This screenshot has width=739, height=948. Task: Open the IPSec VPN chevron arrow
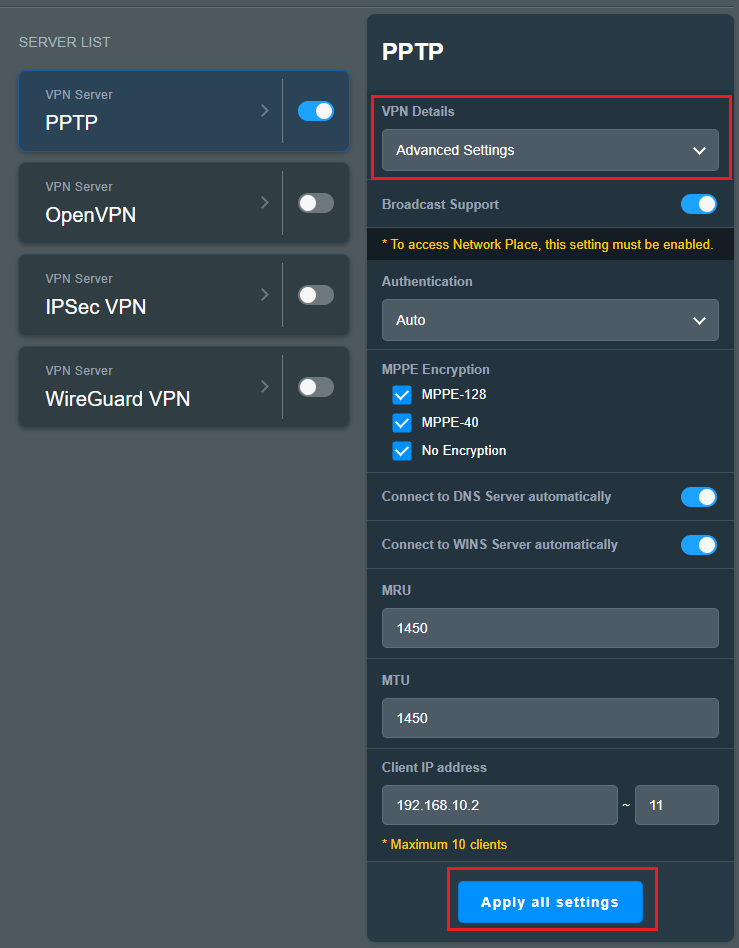coord(265,294)
